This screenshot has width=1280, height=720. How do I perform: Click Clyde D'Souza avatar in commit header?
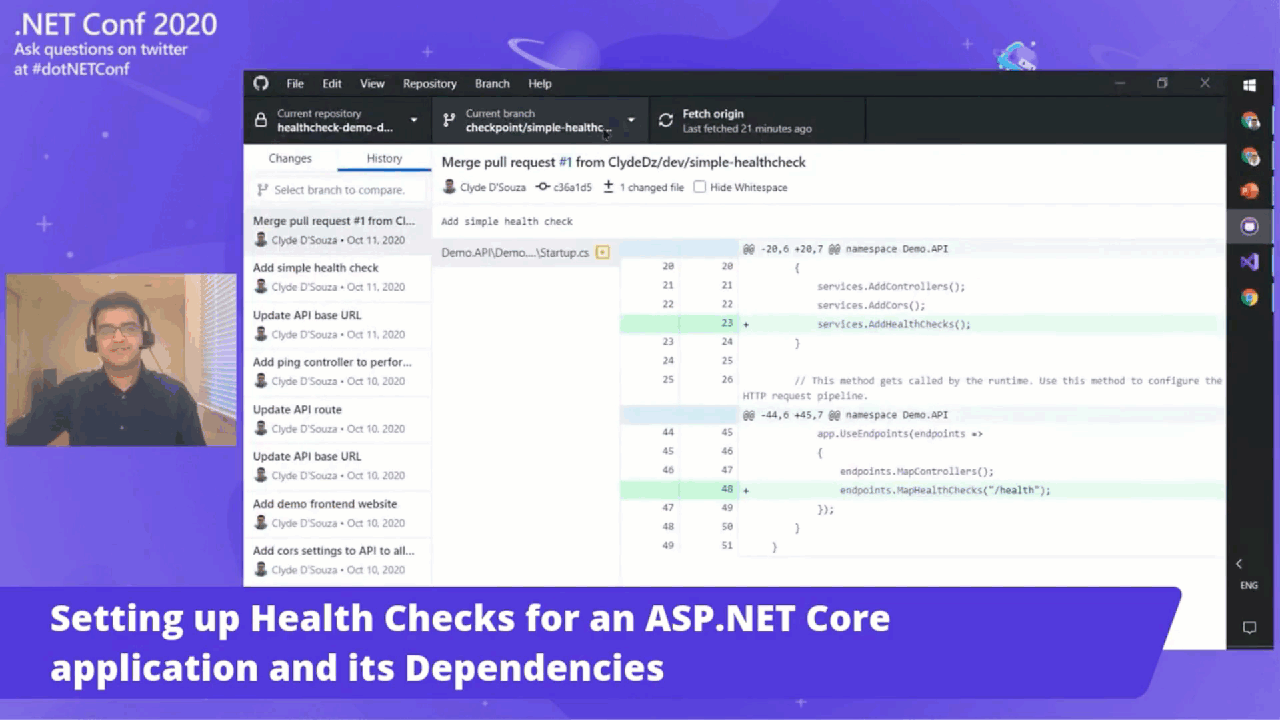click(449, 187)
